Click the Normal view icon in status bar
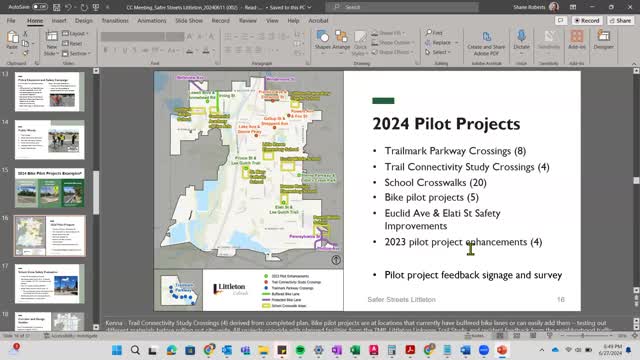The width and height of the screenshot is (640, 360). pyautogui.click(x=500, y=336)
